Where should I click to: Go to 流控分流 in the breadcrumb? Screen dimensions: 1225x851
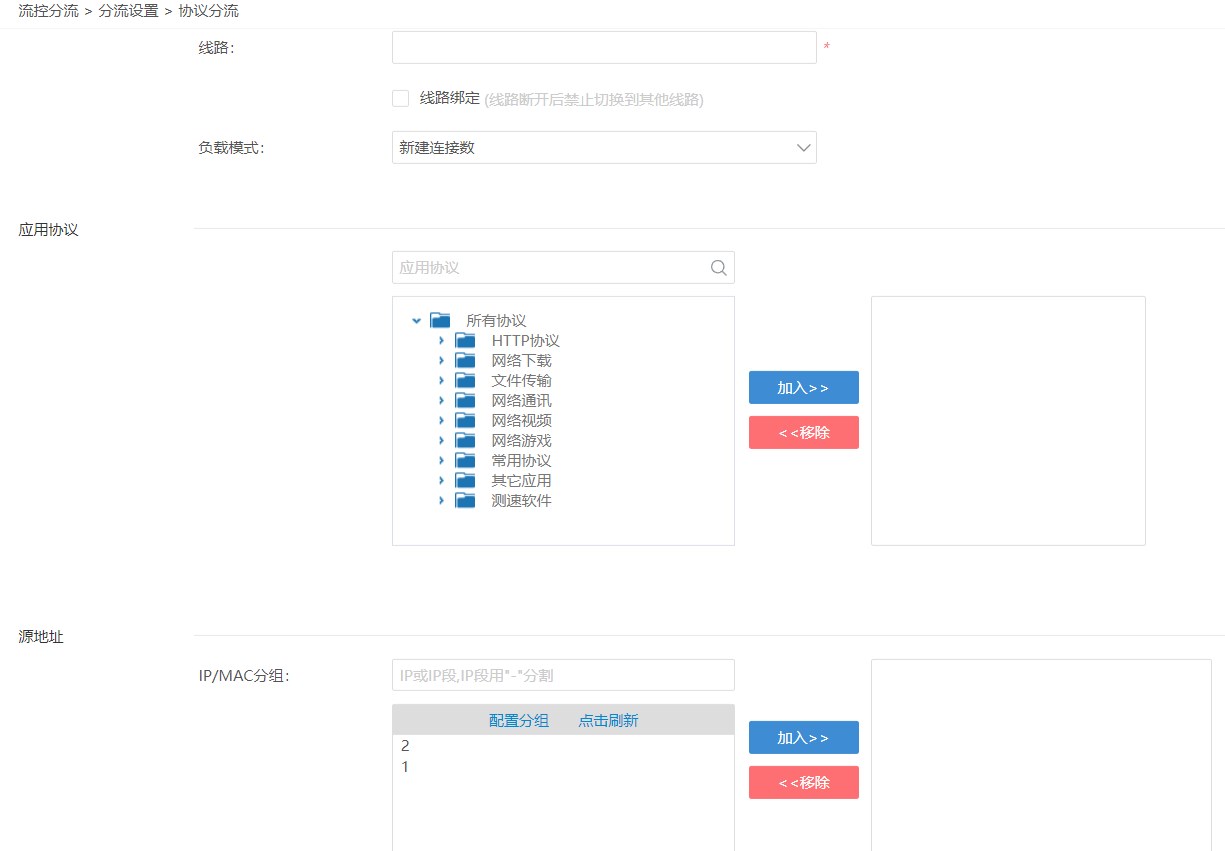tap(49, 12)
